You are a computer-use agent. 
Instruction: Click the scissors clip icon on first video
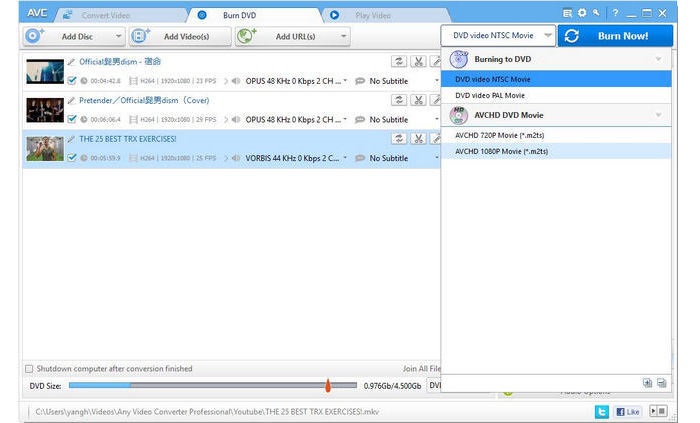point(418,61)
